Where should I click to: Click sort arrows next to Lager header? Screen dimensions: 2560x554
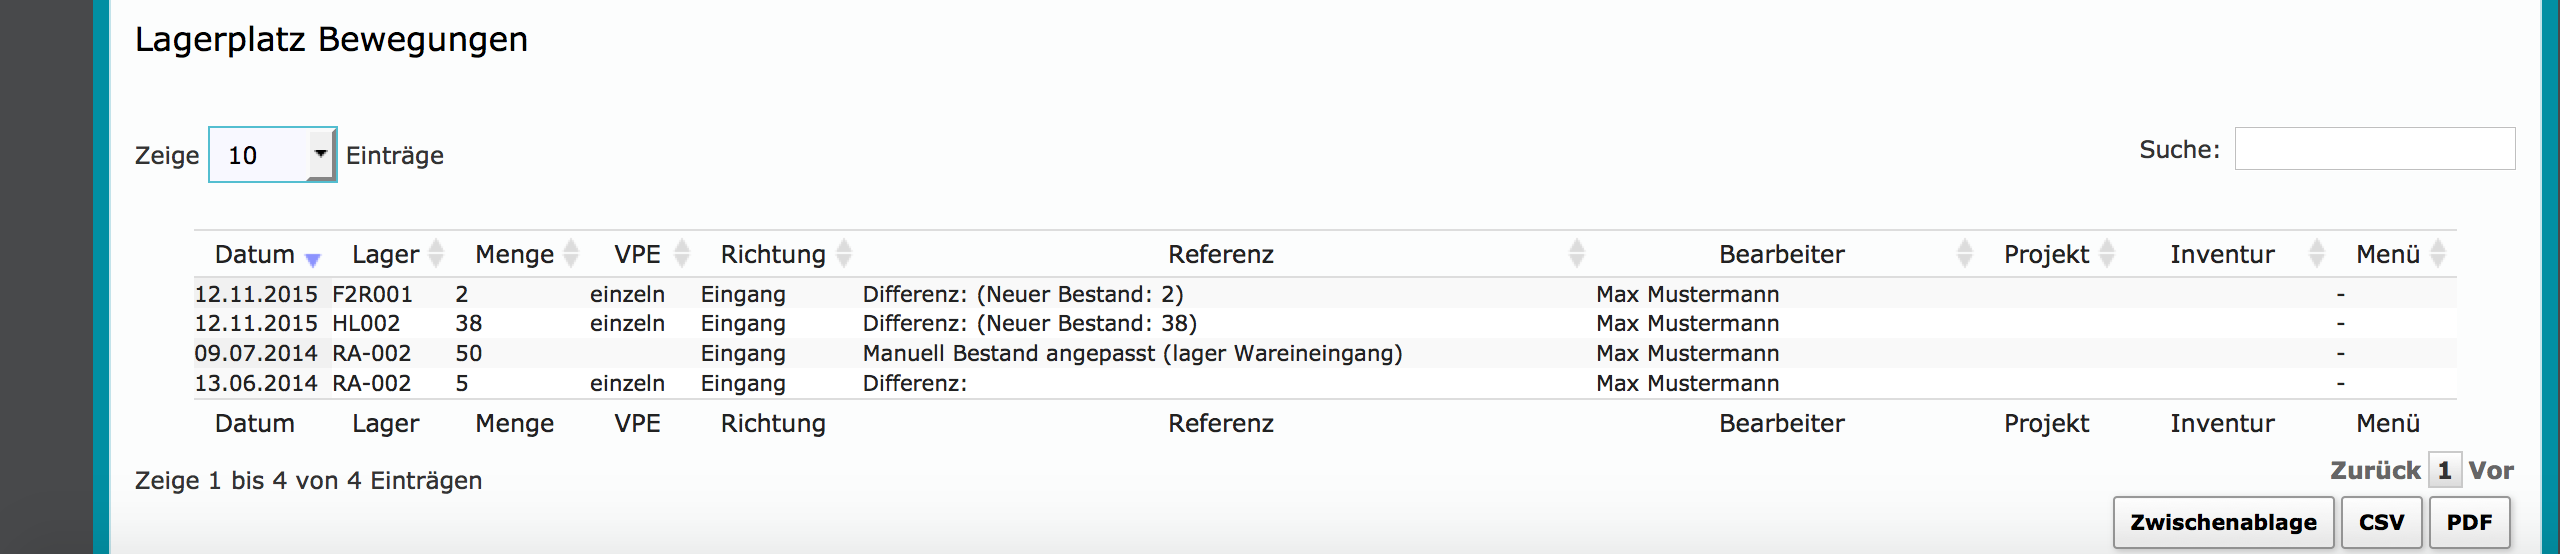tap(436, 254)
